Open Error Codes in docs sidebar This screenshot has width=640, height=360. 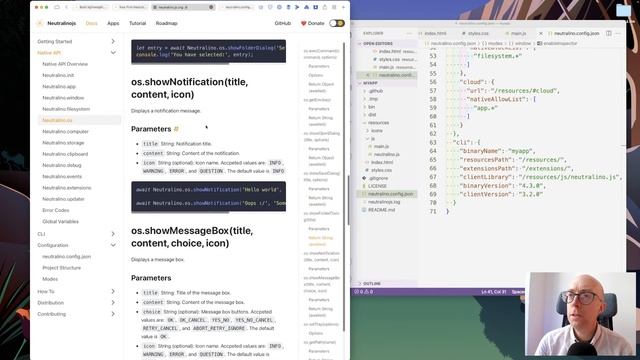click(x=56, y=210)
